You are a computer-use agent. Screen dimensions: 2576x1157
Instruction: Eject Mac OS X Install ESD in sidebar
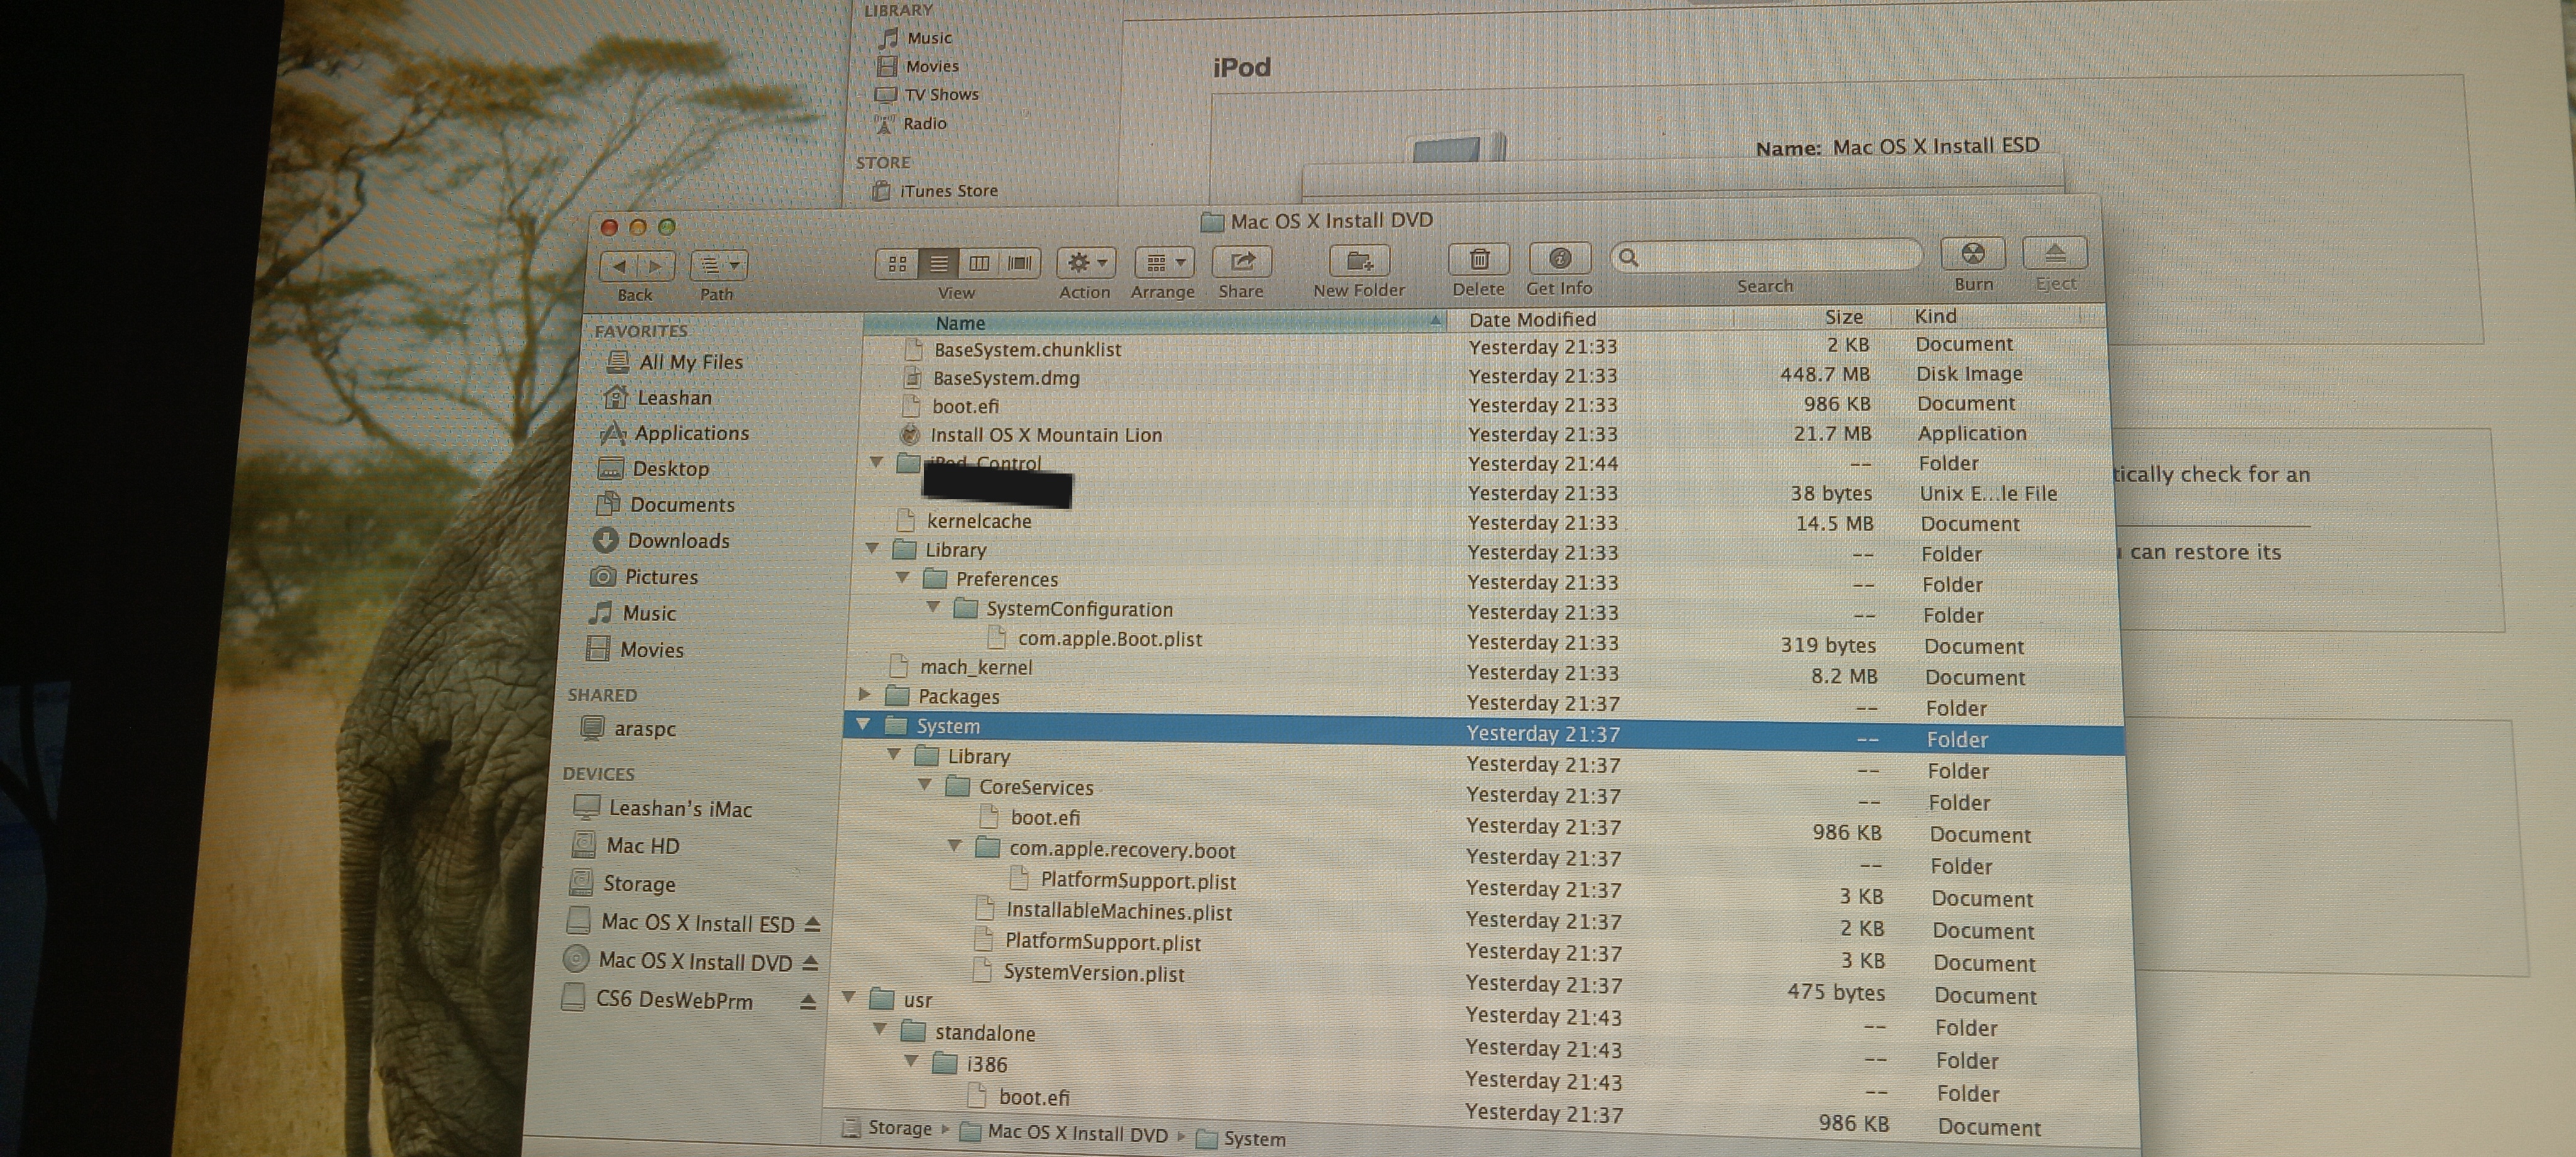click(x=812, y=923)
